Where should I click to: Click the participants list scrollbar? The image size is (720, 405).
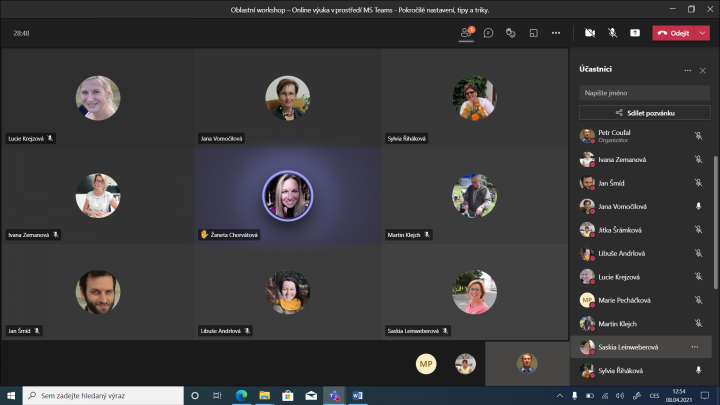pos(715,223)
